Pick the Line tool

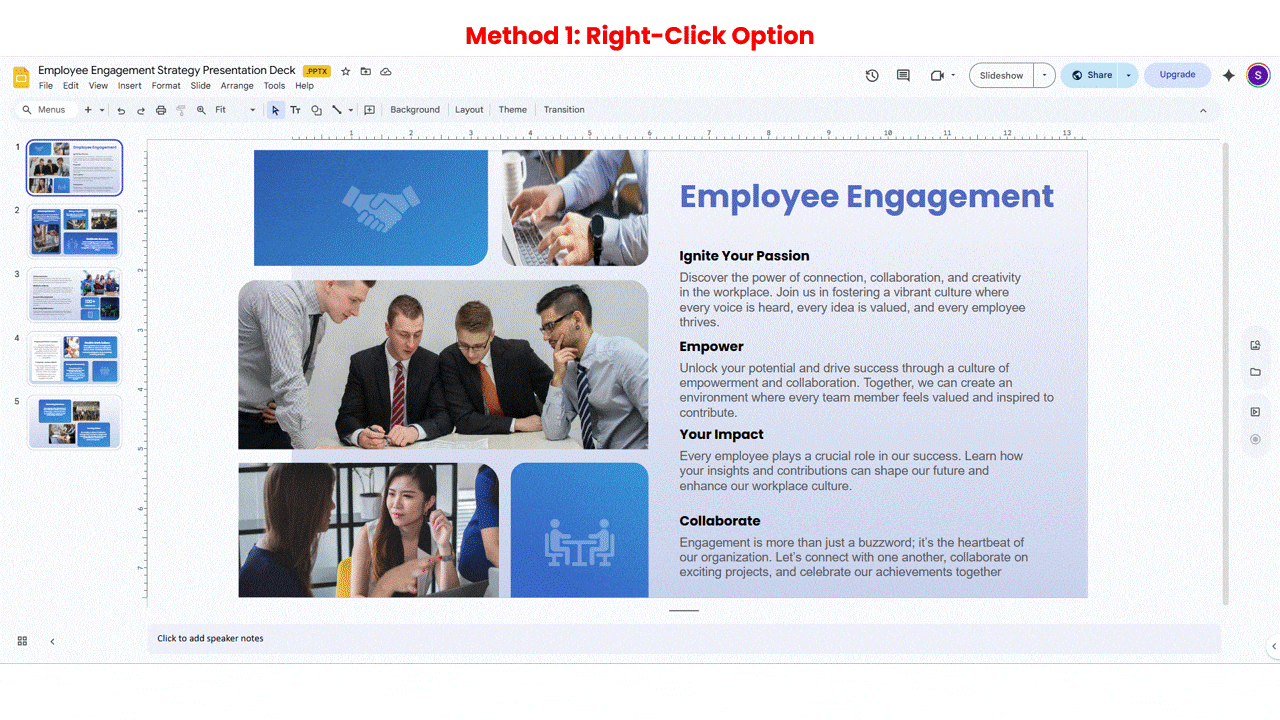pos(337,110)
